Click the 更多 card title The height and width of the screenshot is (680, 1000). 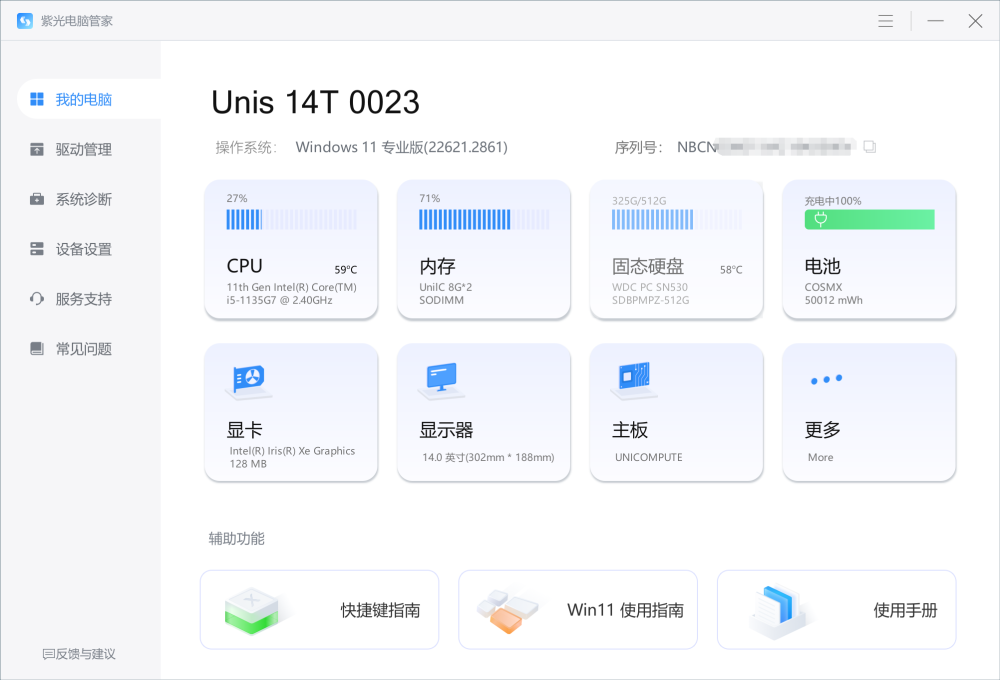(x=823, y=430)
